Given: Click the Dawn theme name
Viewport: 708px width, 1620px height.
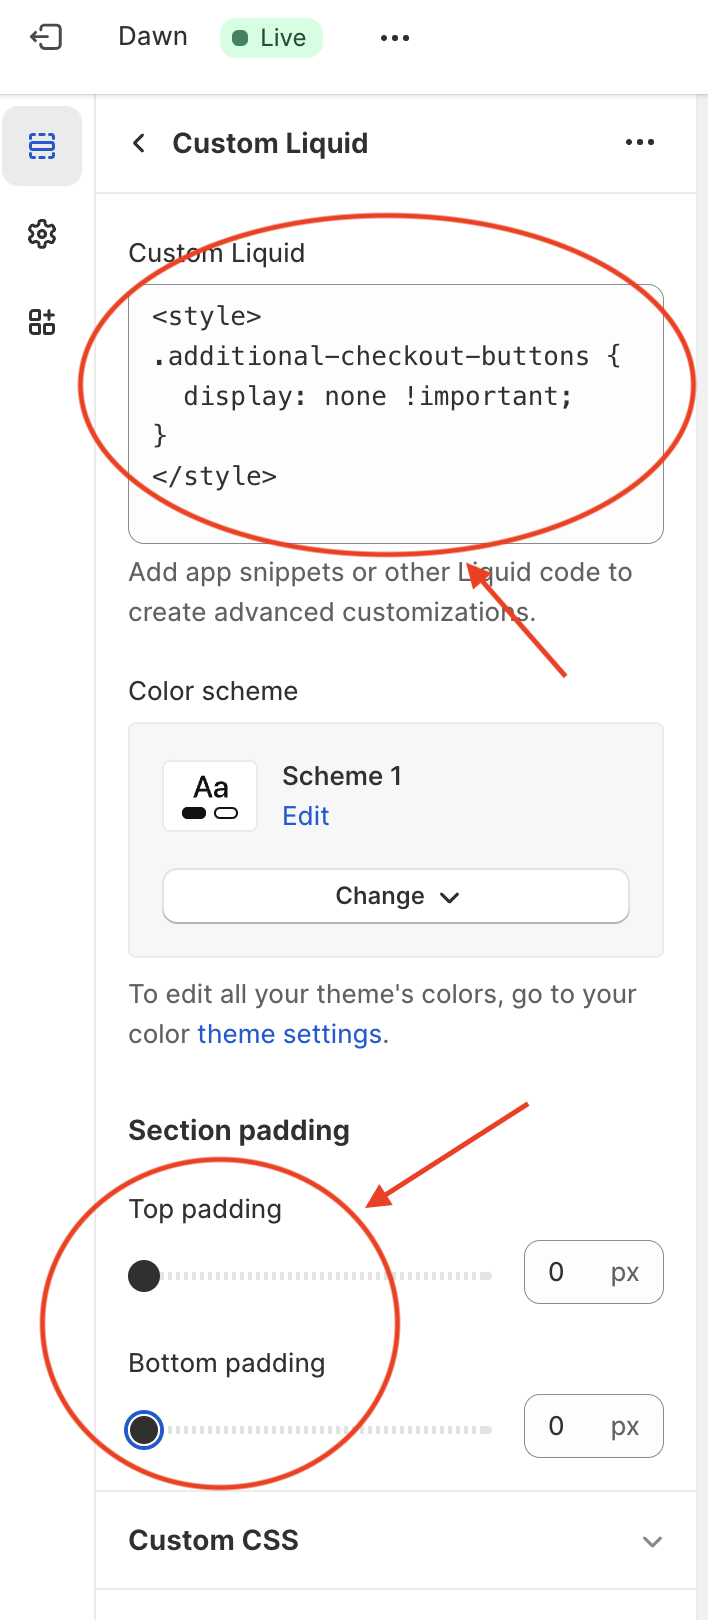Looking at the screenshot, I should pyautogui.click(x=152, y=36).
